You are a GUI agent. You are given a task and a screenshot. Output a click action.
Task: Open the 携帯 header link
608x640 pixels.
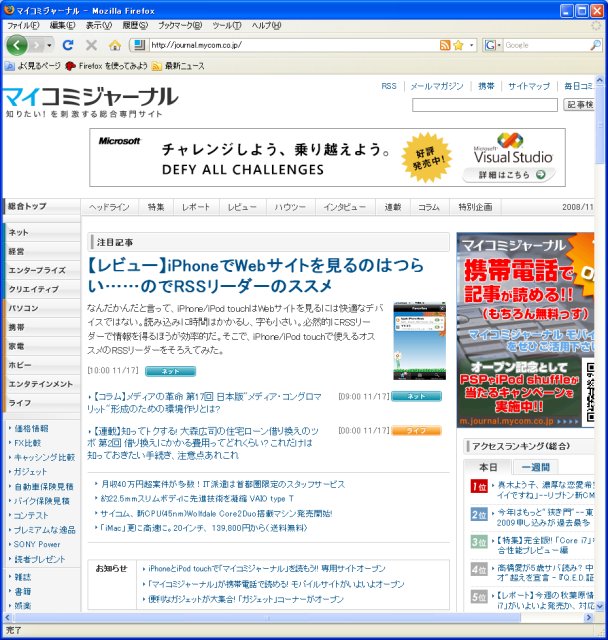[x=486, y=86]
